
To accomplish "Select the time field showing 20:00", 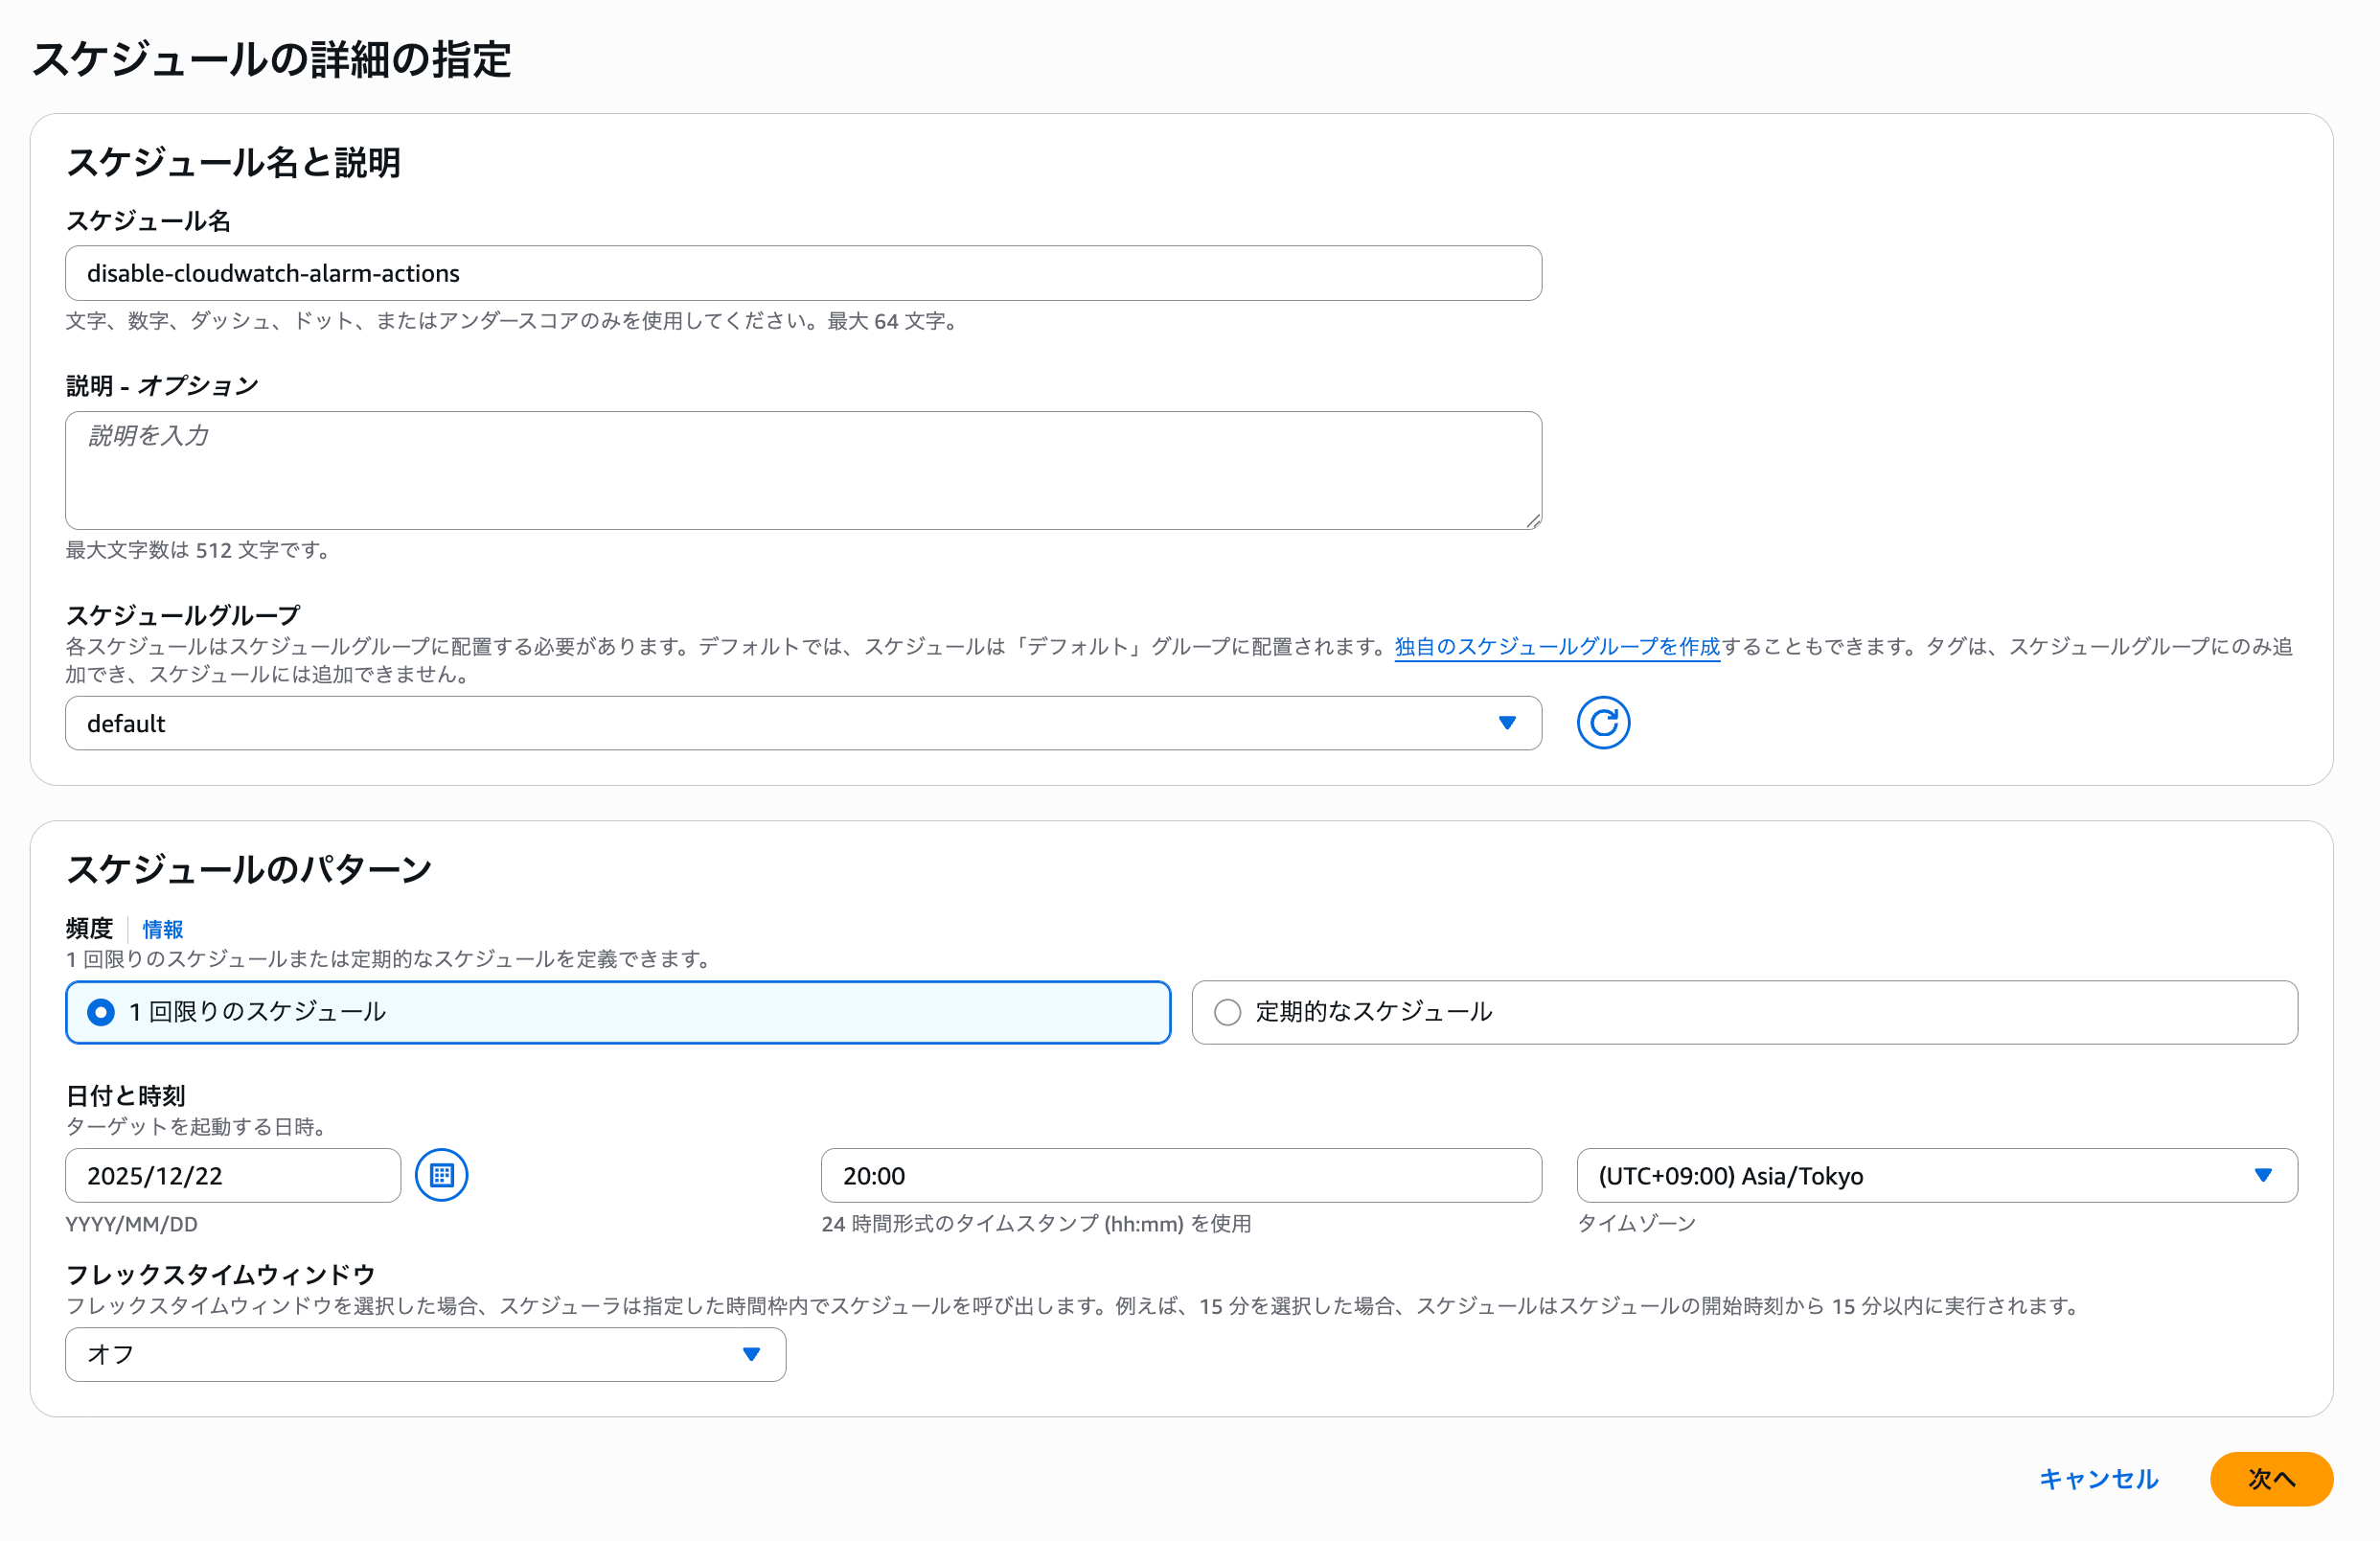I will click(1180, 1175).
